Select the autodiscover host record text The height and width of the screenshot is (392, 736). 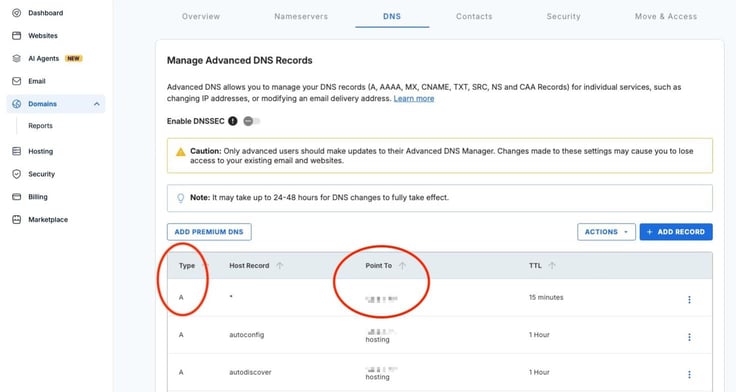tap(250, 372)
